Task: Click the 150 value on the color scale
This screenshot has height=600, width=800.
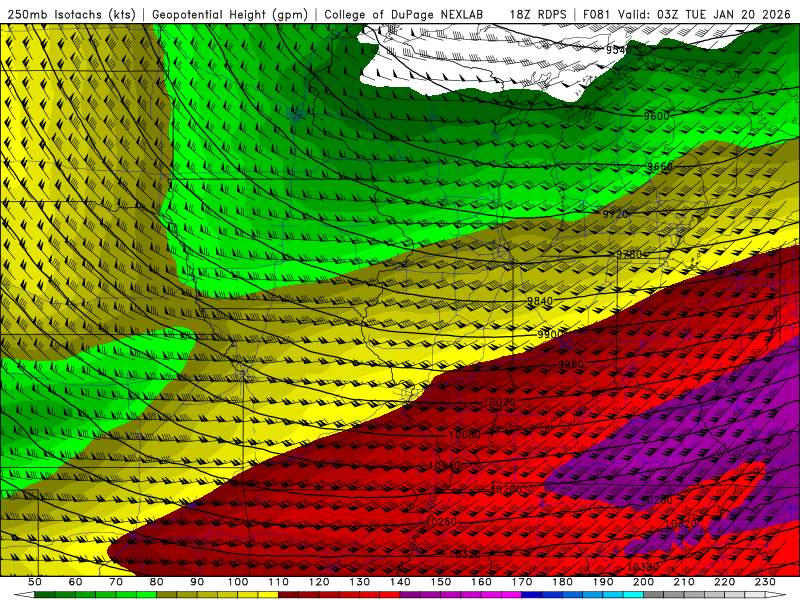Action: coord(441,582)
